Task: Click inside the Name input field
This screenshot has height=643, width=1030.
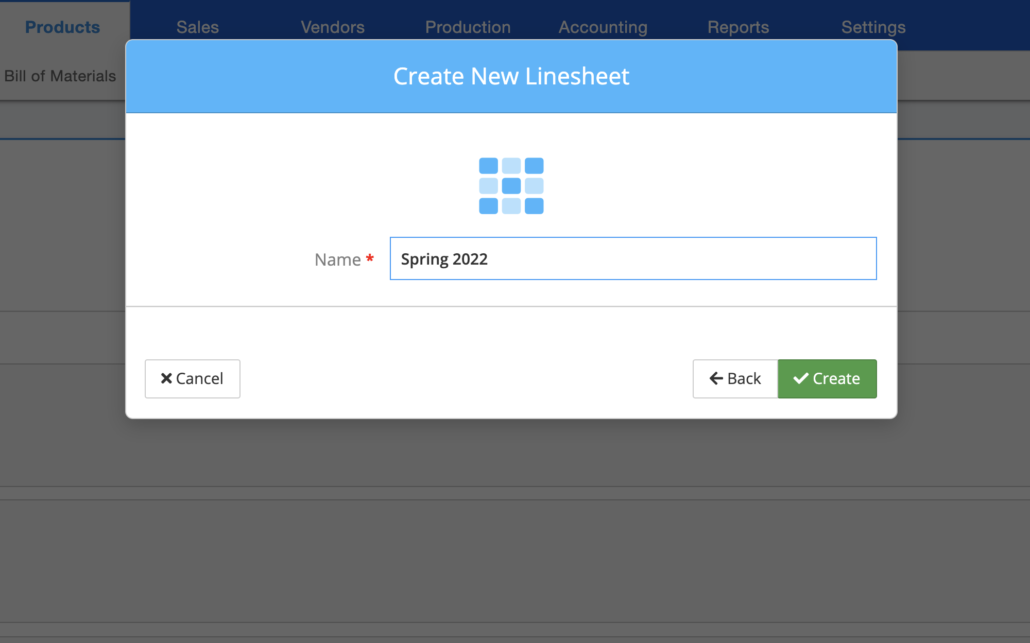Action: tap(633, 258)
